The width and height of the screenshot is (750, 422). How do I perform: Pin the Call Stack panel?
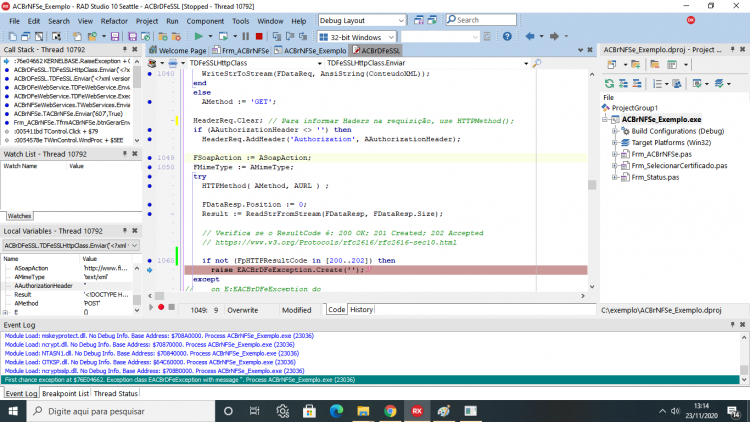(125, 49)
